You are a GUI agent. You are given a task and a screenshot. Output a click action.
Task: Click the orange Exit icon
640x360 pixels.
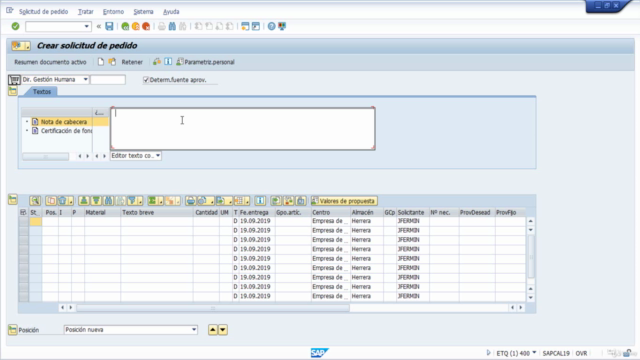(136, 26)
